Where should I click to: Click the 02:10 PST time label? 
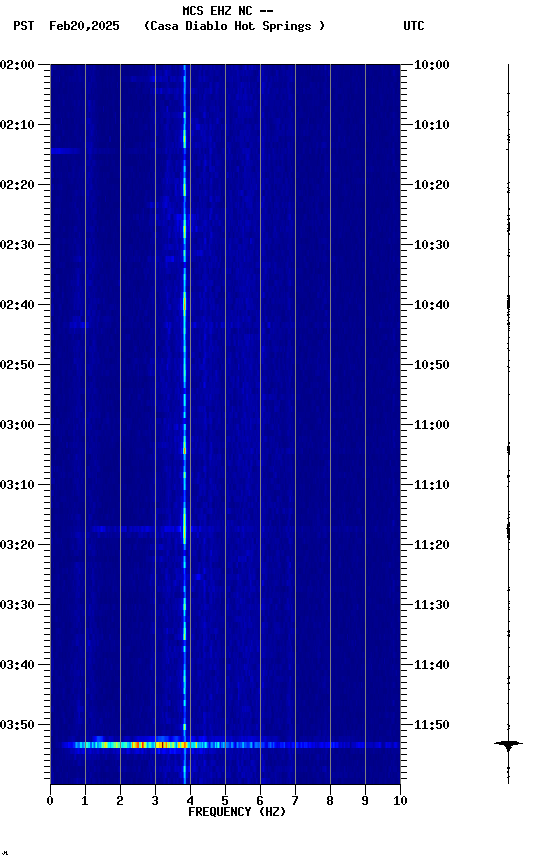[17, 125]
